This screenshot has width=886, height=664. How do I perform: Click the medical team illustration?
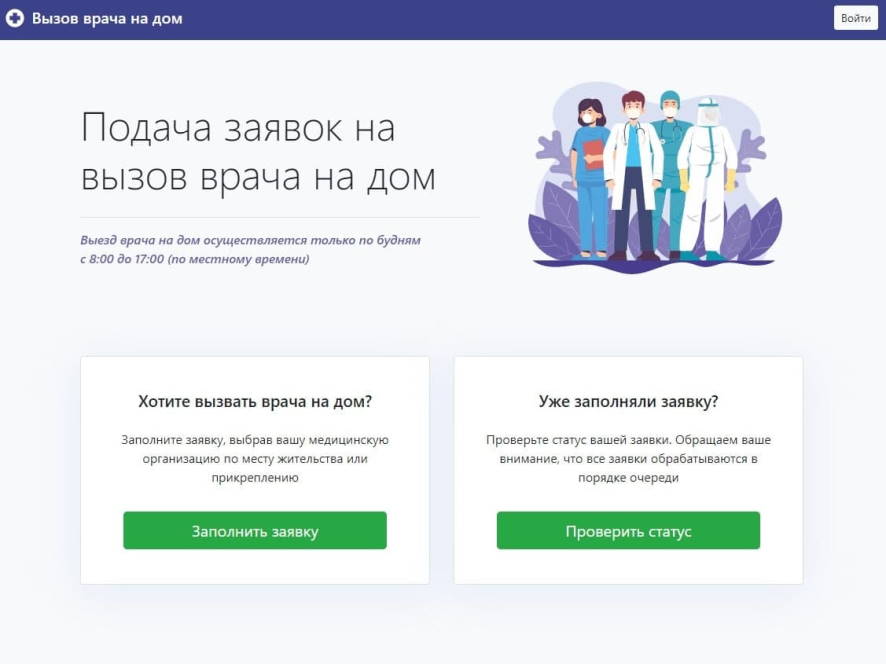point(655,178)
